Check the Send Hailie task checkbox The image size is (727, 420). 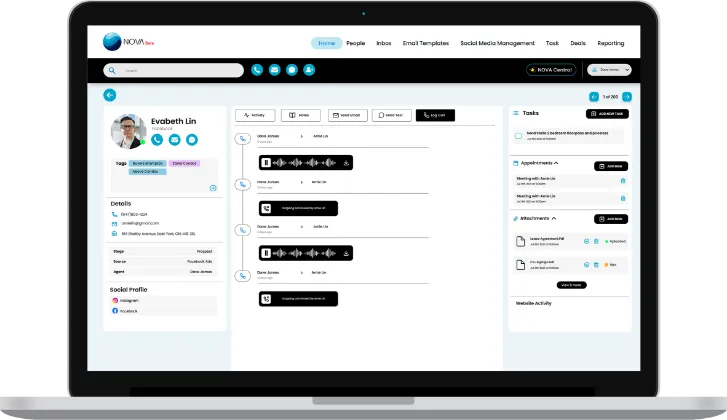coord(519,134)
